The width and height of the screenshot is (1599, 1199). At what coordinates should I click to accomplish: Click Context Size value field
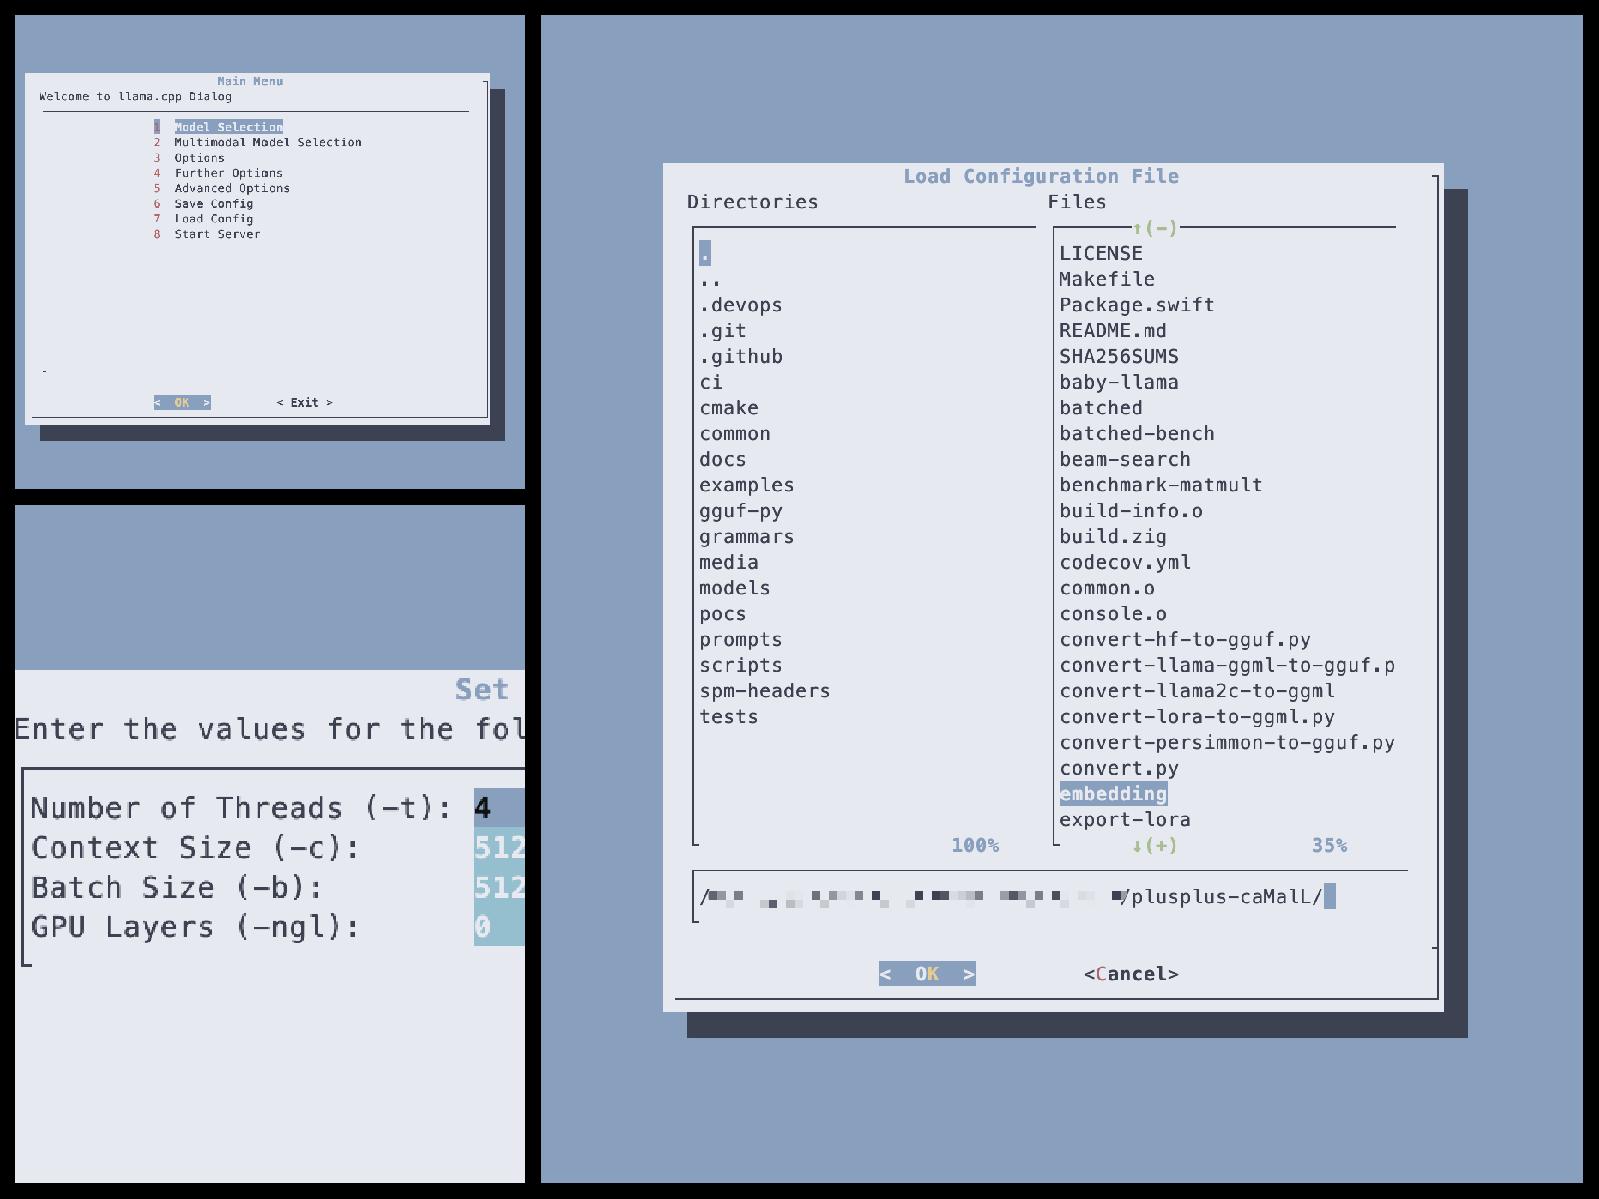pyautogui.click(x=499, y=848)
